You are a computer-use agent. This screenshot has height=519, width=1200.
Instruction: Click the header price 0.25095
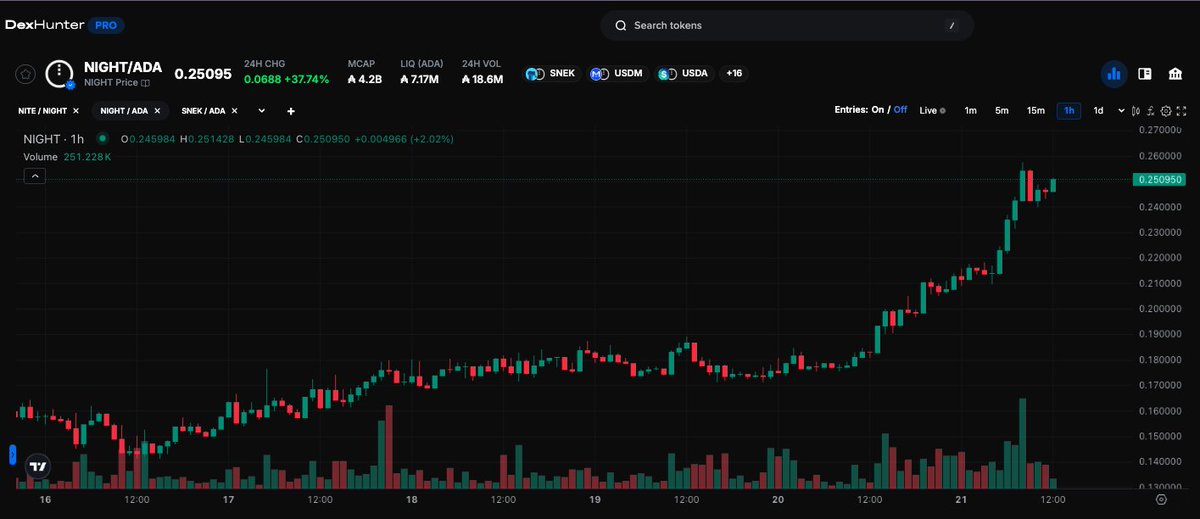pos(203,74)
